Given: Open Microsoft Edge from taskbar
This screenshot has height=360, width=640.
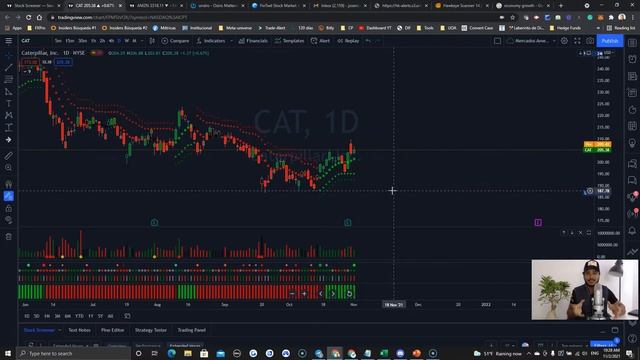Looking at the screenshot, I should coord(171,353).
